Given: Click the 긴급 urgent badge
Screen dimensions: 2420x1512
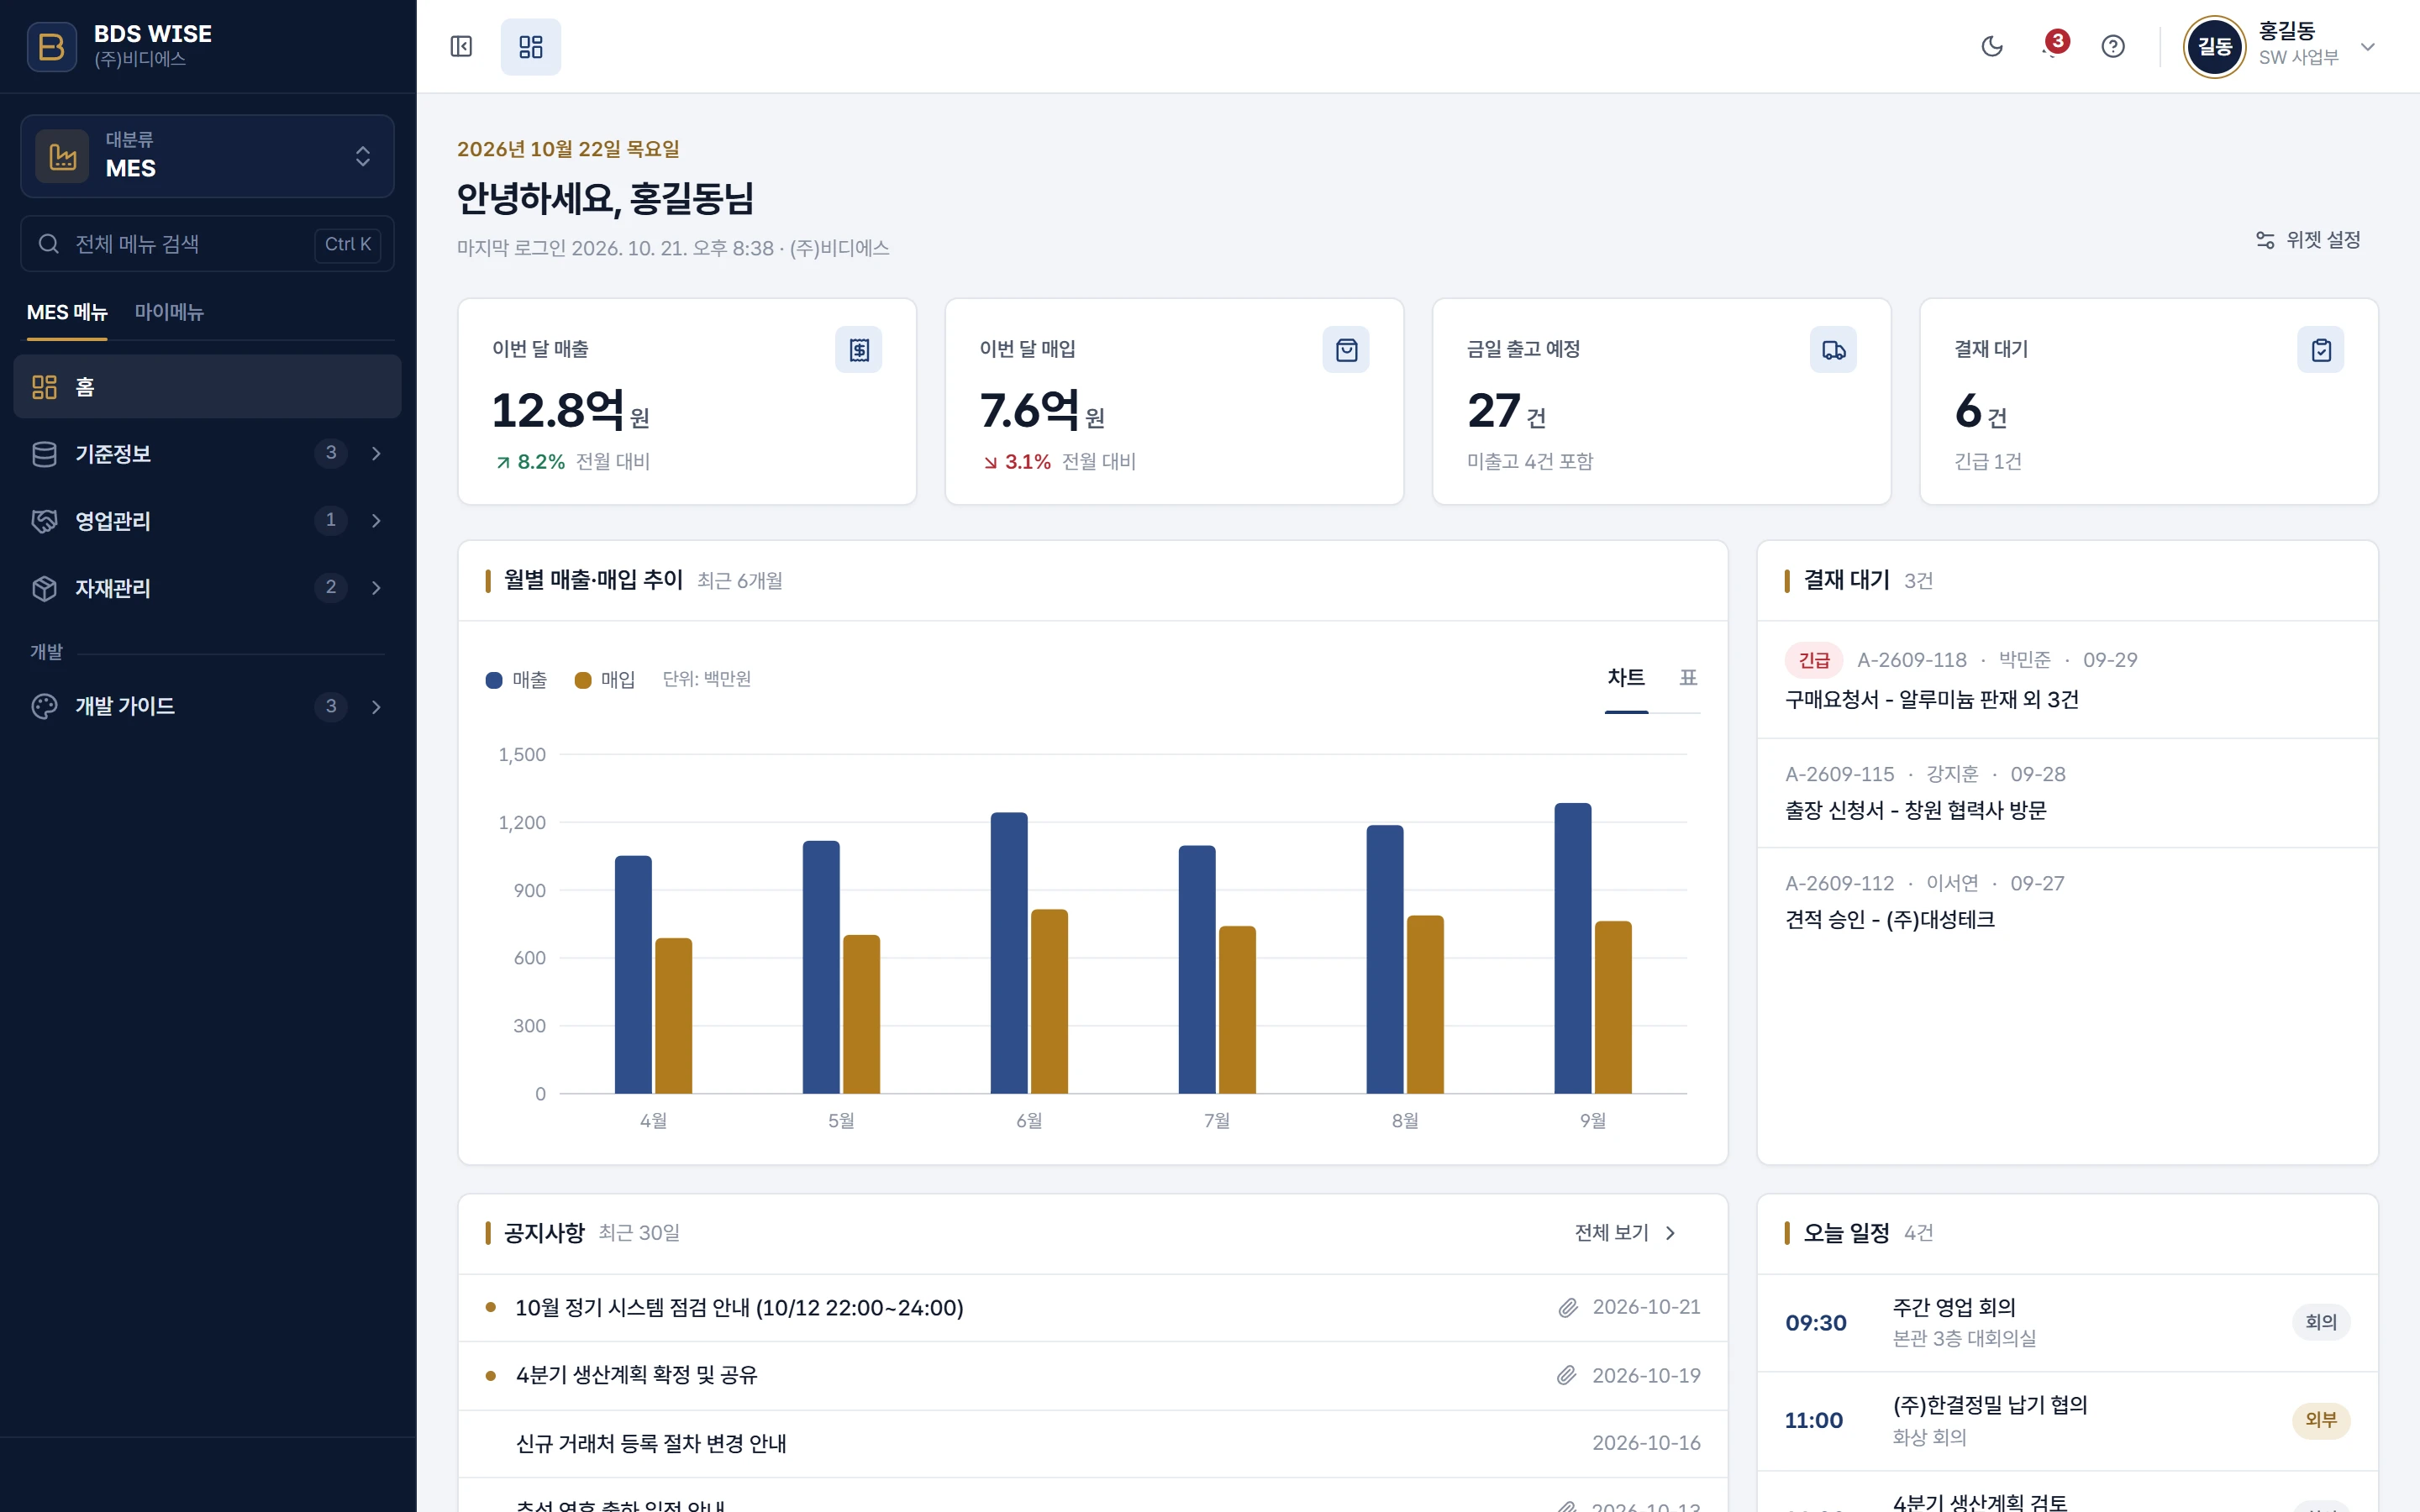Looking at the screenshot, I should pyautogui.click(x=1813, y=660).
